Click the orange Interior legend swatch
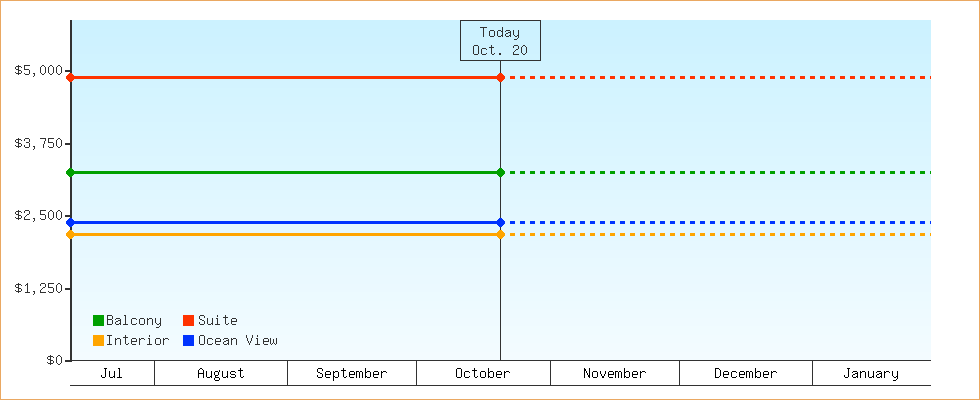980x400 pixels. 98,340
